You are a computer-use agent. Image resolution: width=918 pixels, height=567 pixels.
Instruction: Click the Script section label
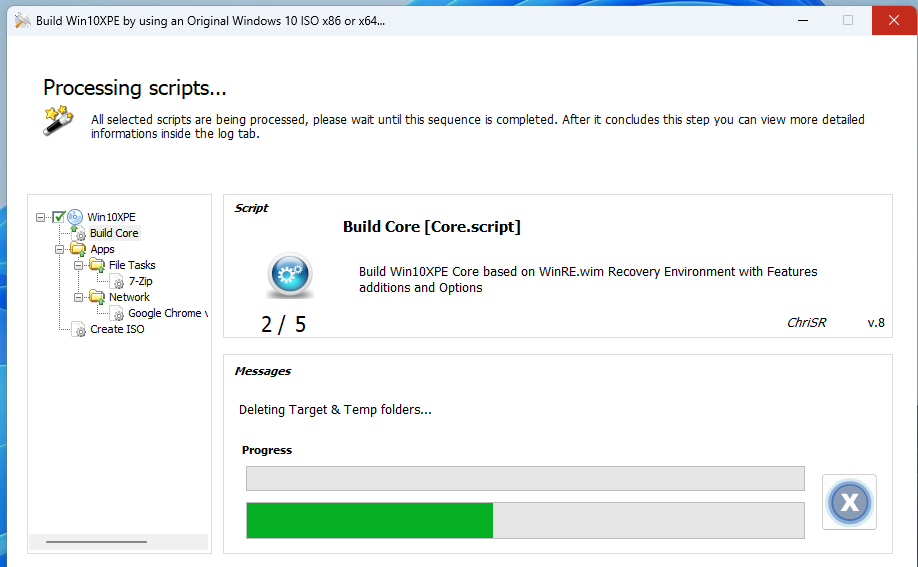[x=251, y=208]
